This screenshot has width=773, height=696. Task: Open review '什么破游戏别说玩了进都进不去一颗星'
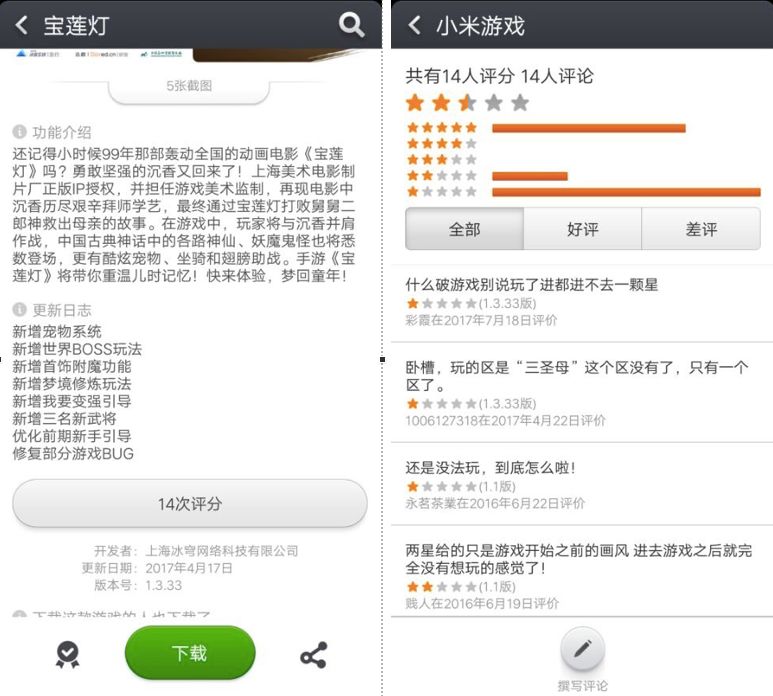pyautogui.click(x=531, y=284)
